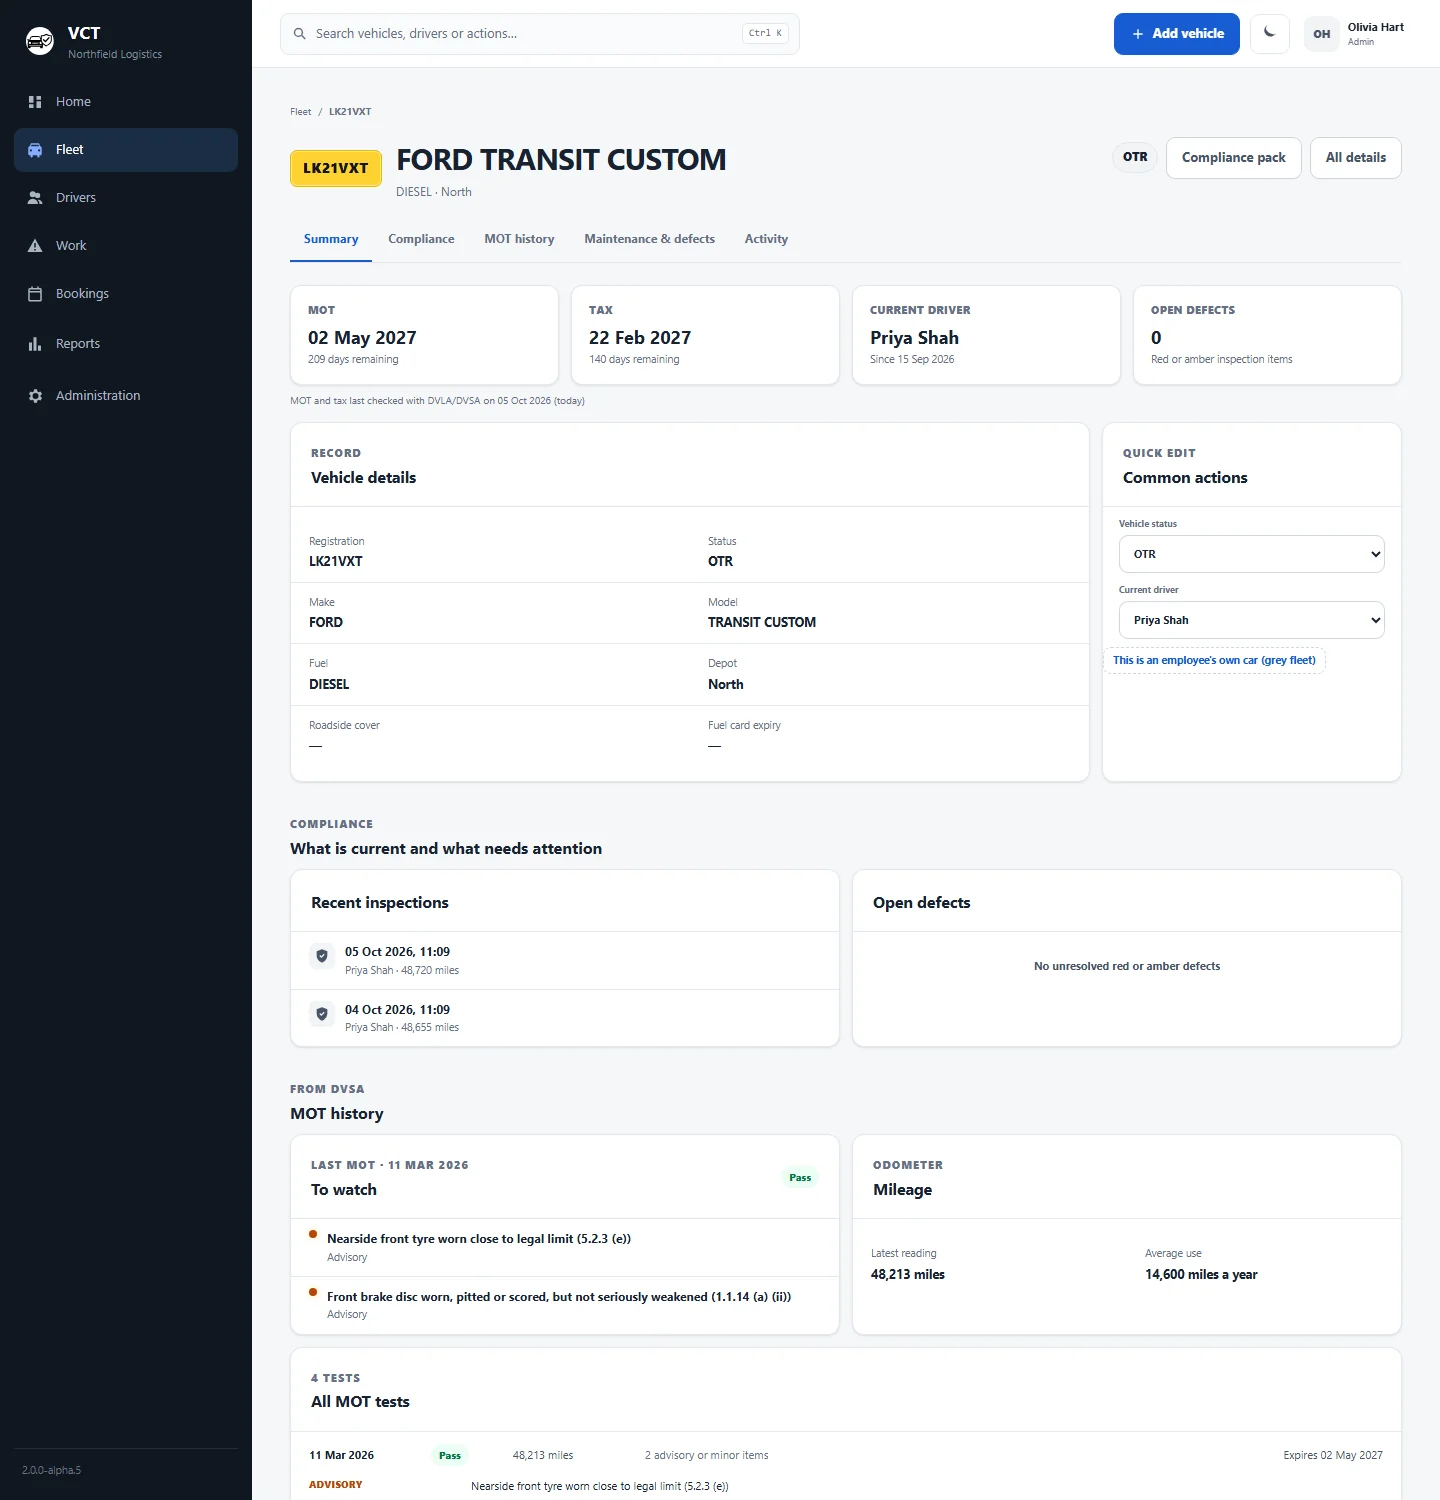Click the MOT 02 May 2027 card
The height and width of the screenshot is (1500, 1440).
pyautogui.click(x=424, y=335)
